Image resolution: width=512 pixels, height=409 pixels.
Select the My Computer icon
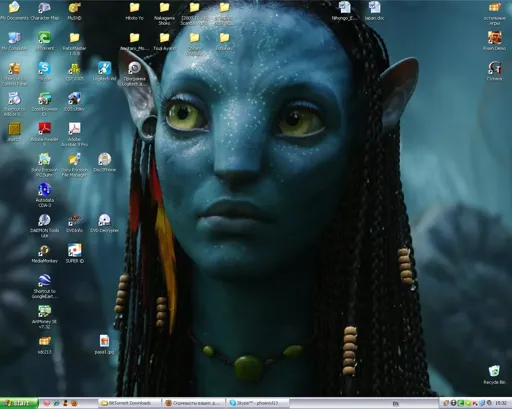click(x=14, y=41)
